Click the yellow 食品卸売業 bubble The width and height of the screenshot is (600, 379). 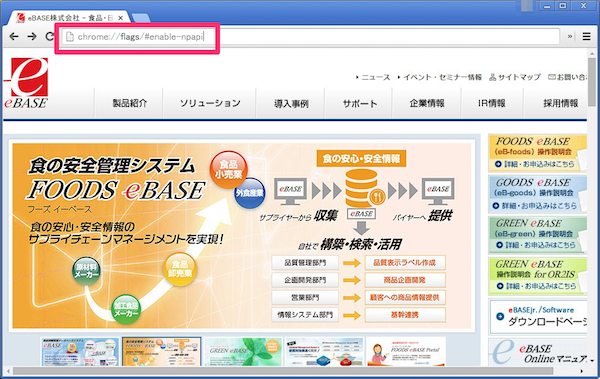(x=180, y=270)
